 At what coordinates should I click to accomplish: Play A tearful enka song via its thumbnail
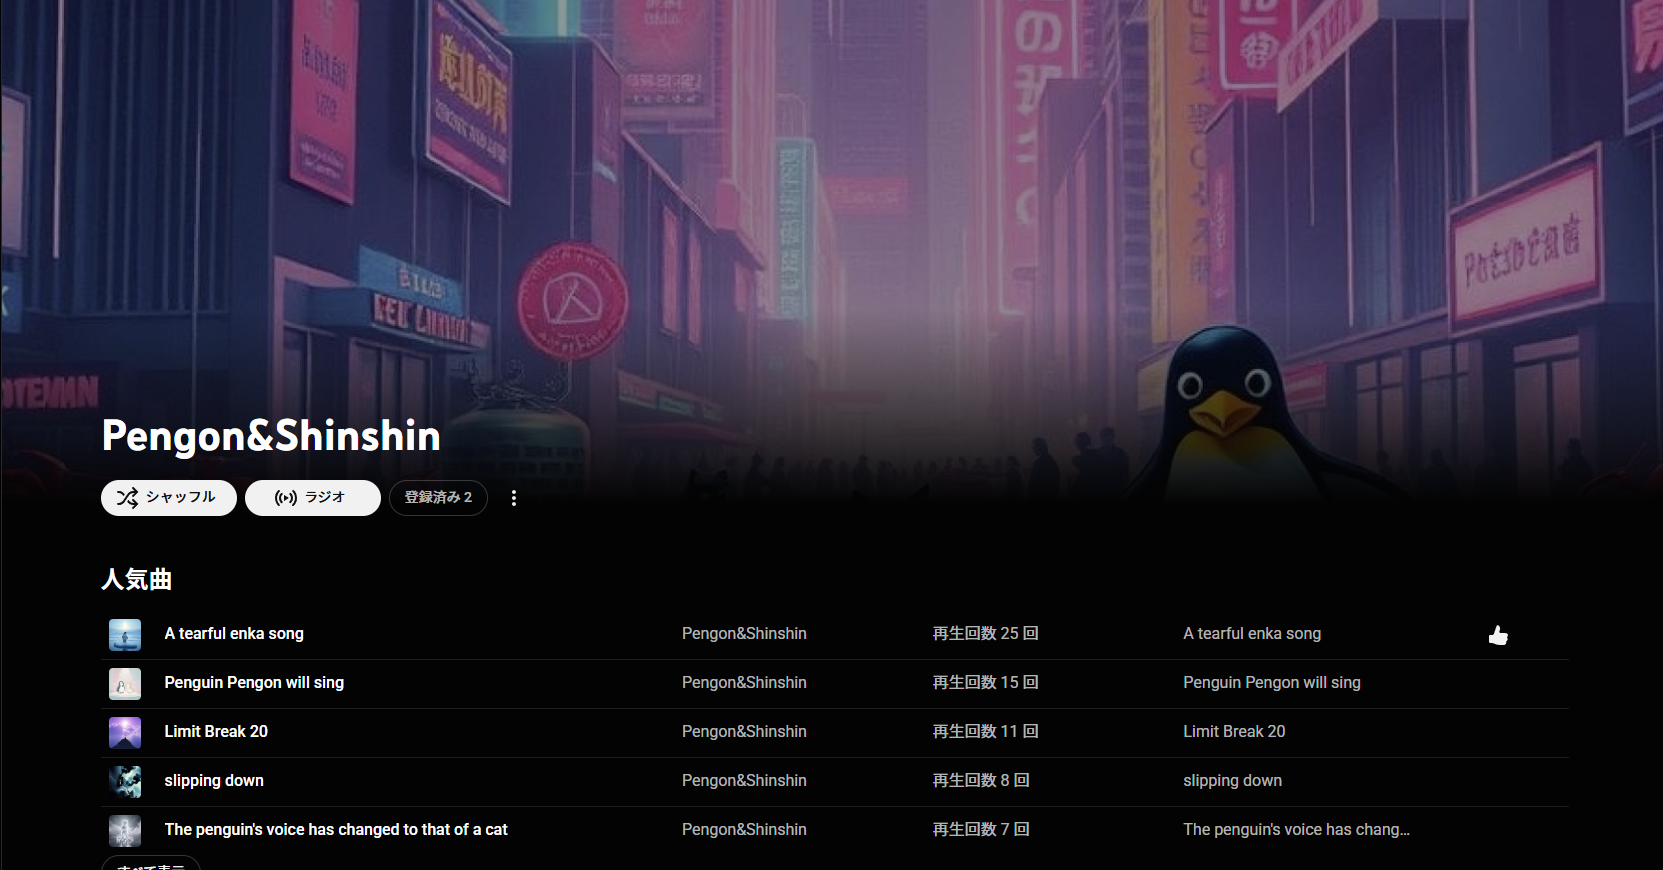(125, 635)
